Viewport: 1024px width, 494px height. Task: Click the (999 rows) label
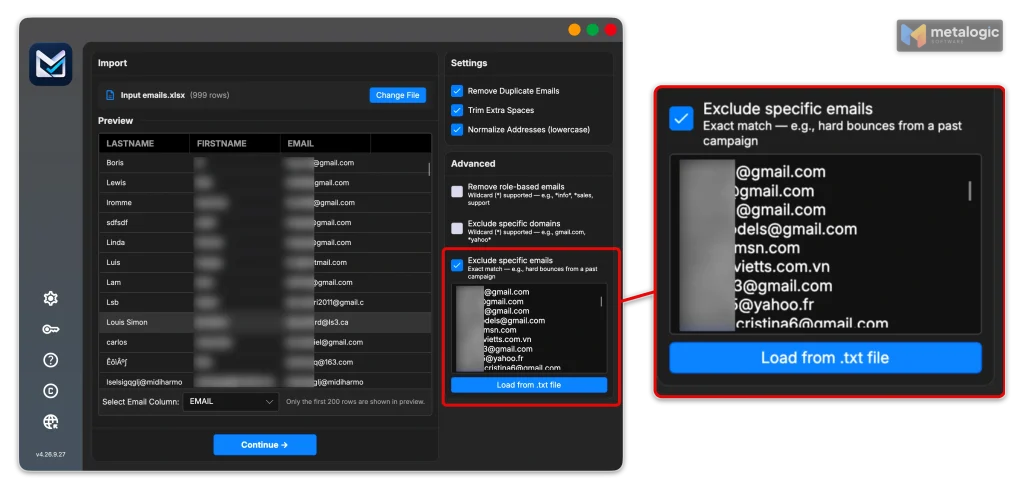click(x=210, y=95)
